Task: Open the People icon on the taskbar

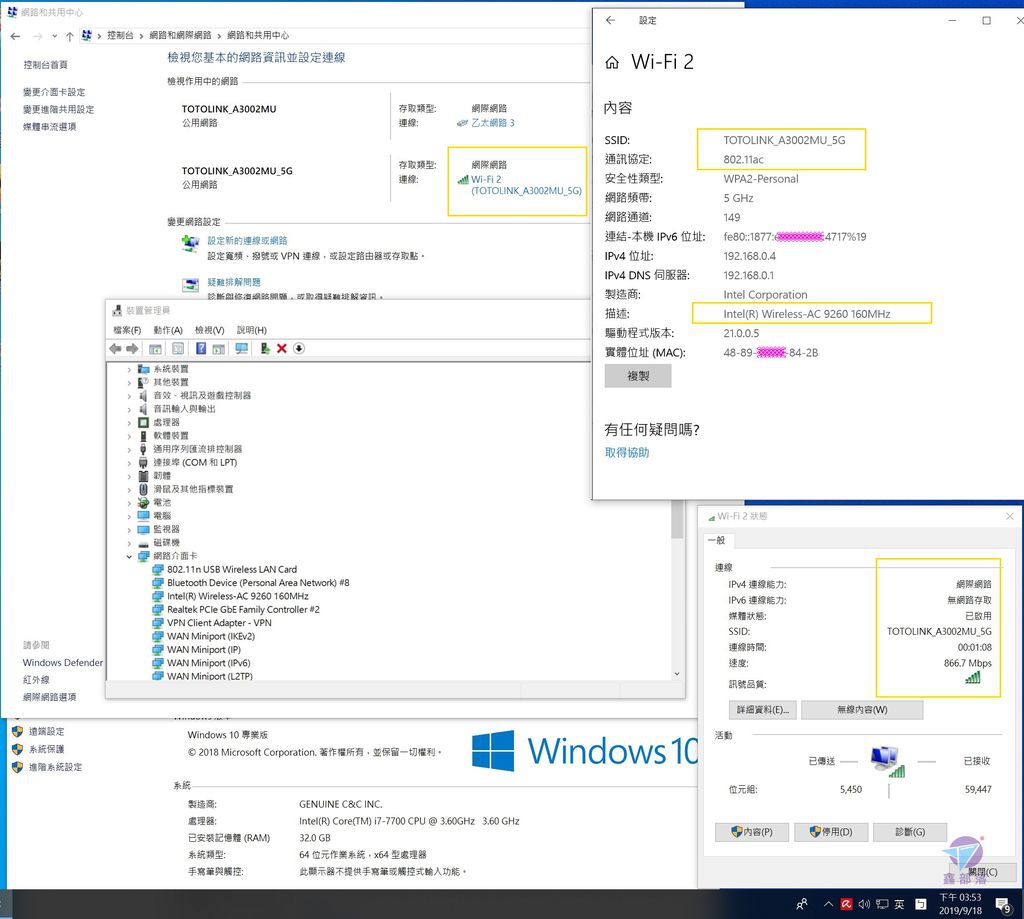Action: [x=802, y=904]
